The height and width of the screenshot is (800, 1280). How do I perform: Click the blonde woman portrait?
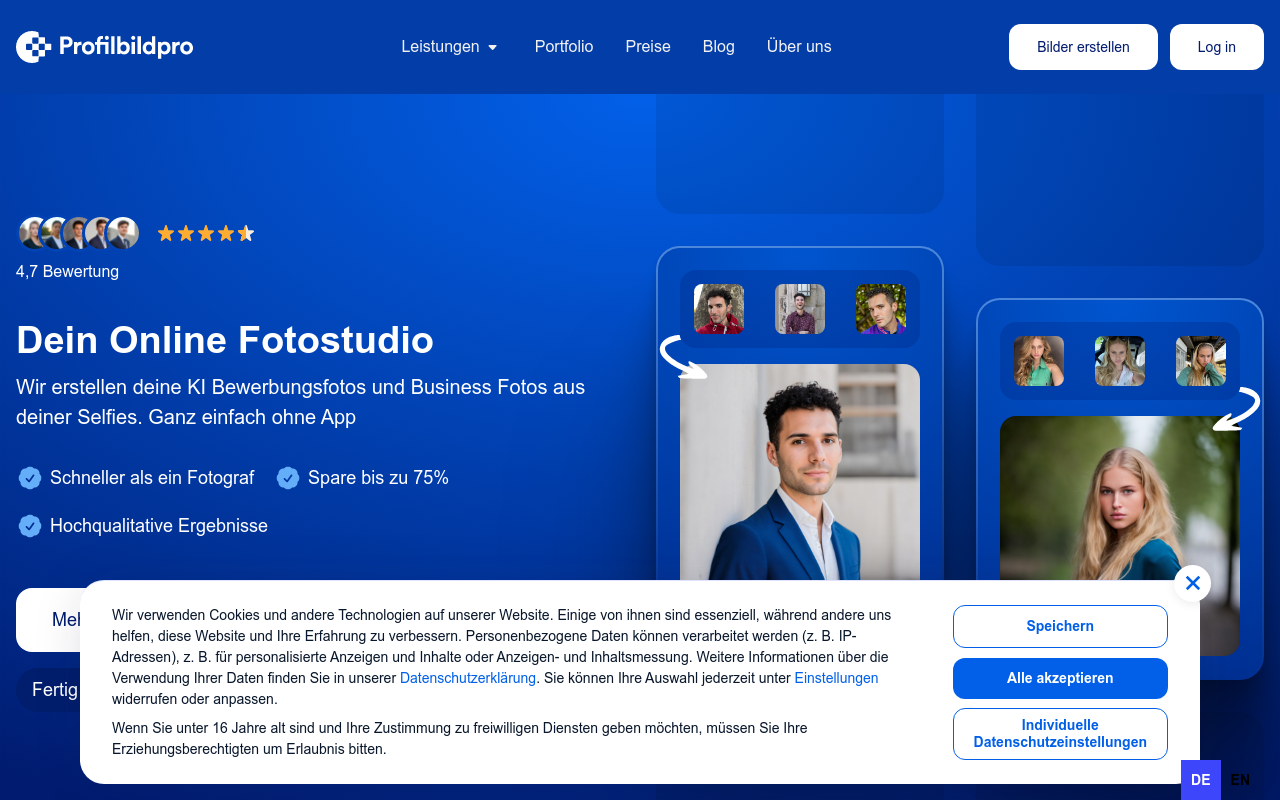pos(1120,498)
